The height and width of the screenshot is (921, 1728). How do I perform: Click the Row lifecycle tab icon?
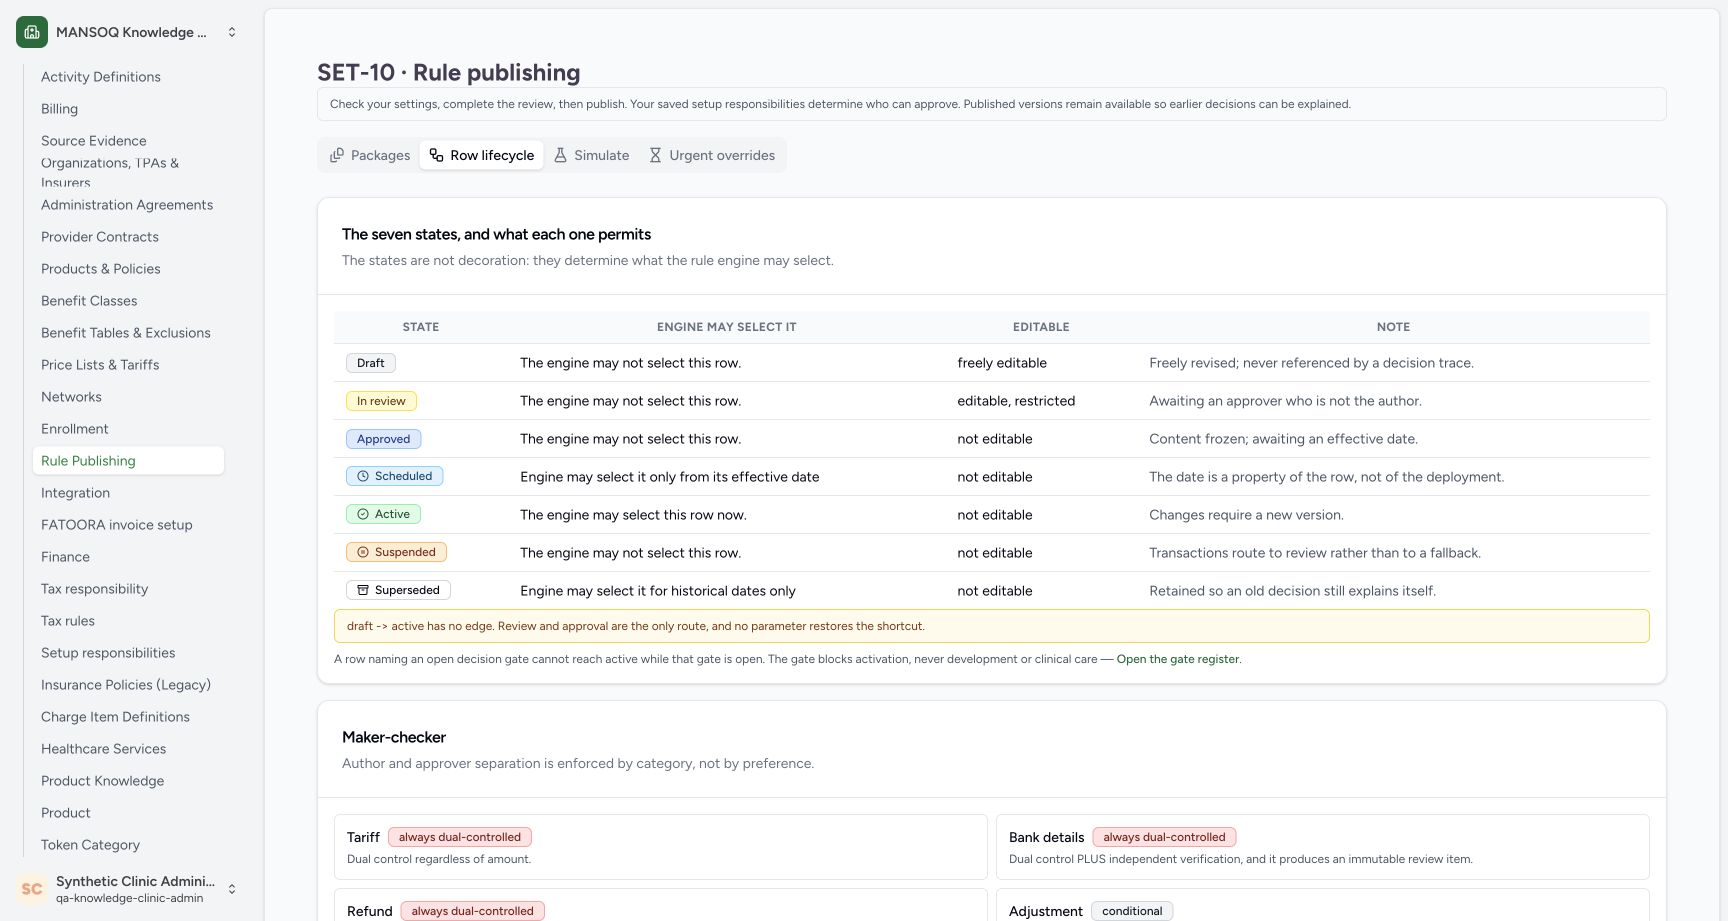436,155
